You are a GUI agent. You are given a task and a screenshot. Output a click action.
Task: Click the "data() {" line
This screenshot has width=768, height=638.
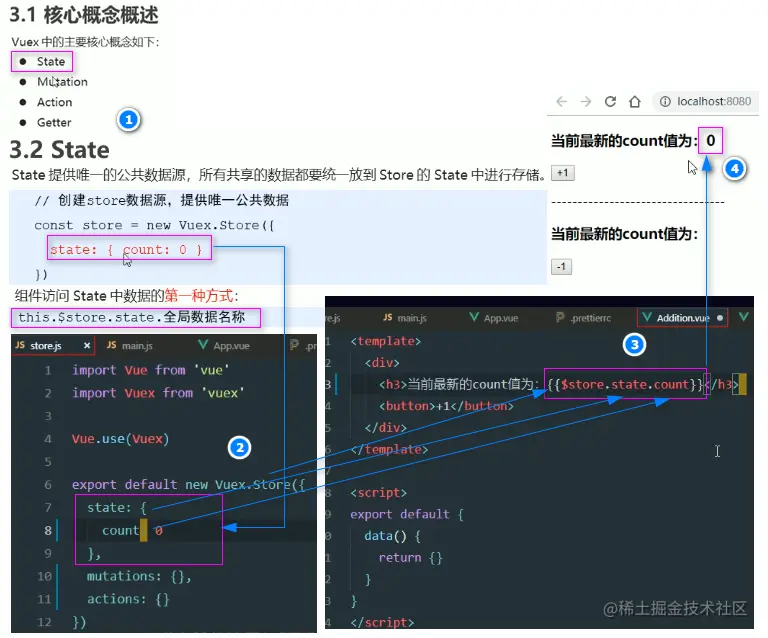tap(392, 536)
